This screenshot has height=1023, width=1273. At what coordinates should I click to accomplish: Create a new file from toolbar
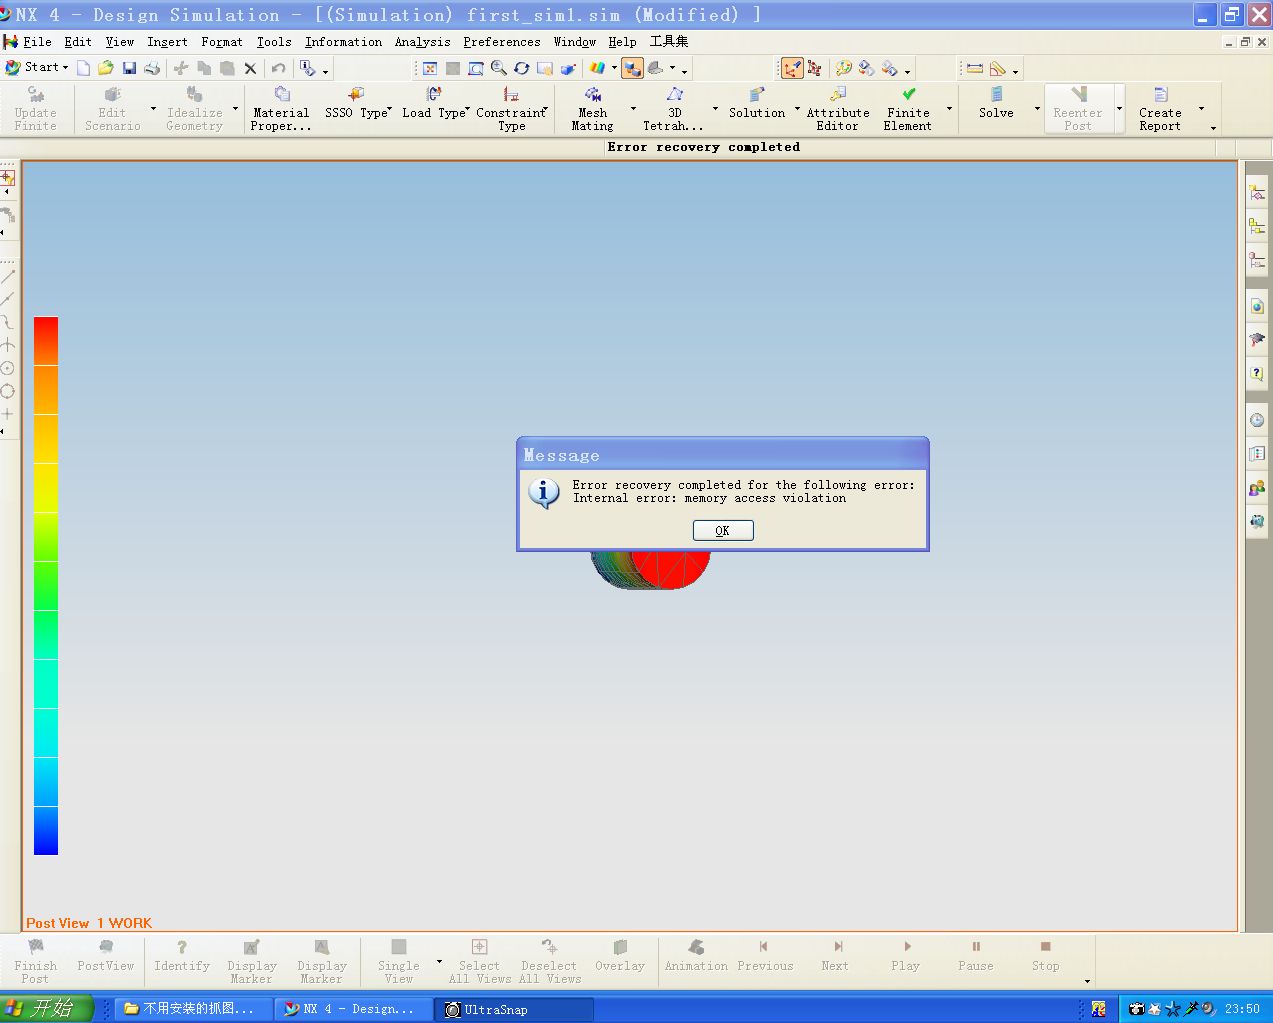84,68
